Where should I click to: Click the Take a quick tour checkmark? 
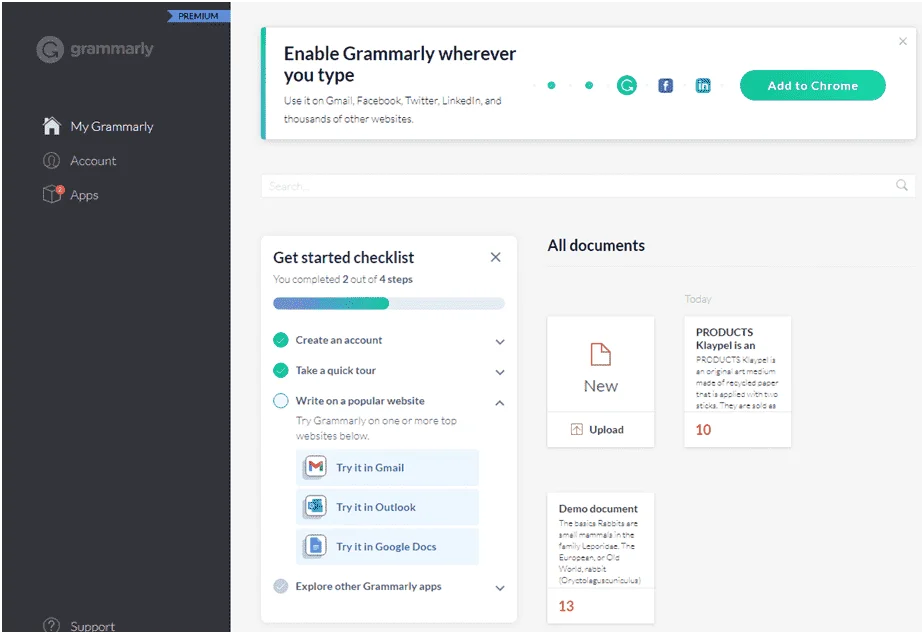pos(280,370)
